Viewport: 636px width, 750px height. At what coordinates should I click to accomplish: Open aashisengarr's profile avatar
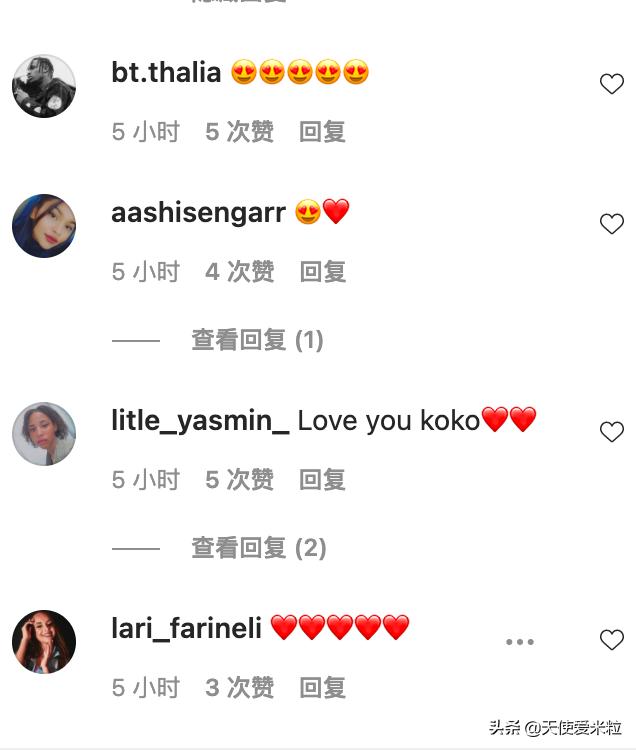point(44,226)
